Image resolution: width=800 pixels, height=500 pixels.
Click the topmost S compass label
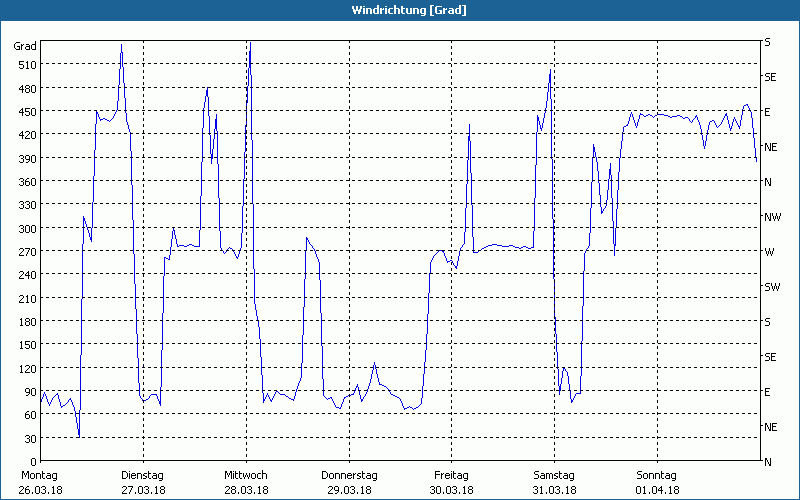(x=767, y=42)
